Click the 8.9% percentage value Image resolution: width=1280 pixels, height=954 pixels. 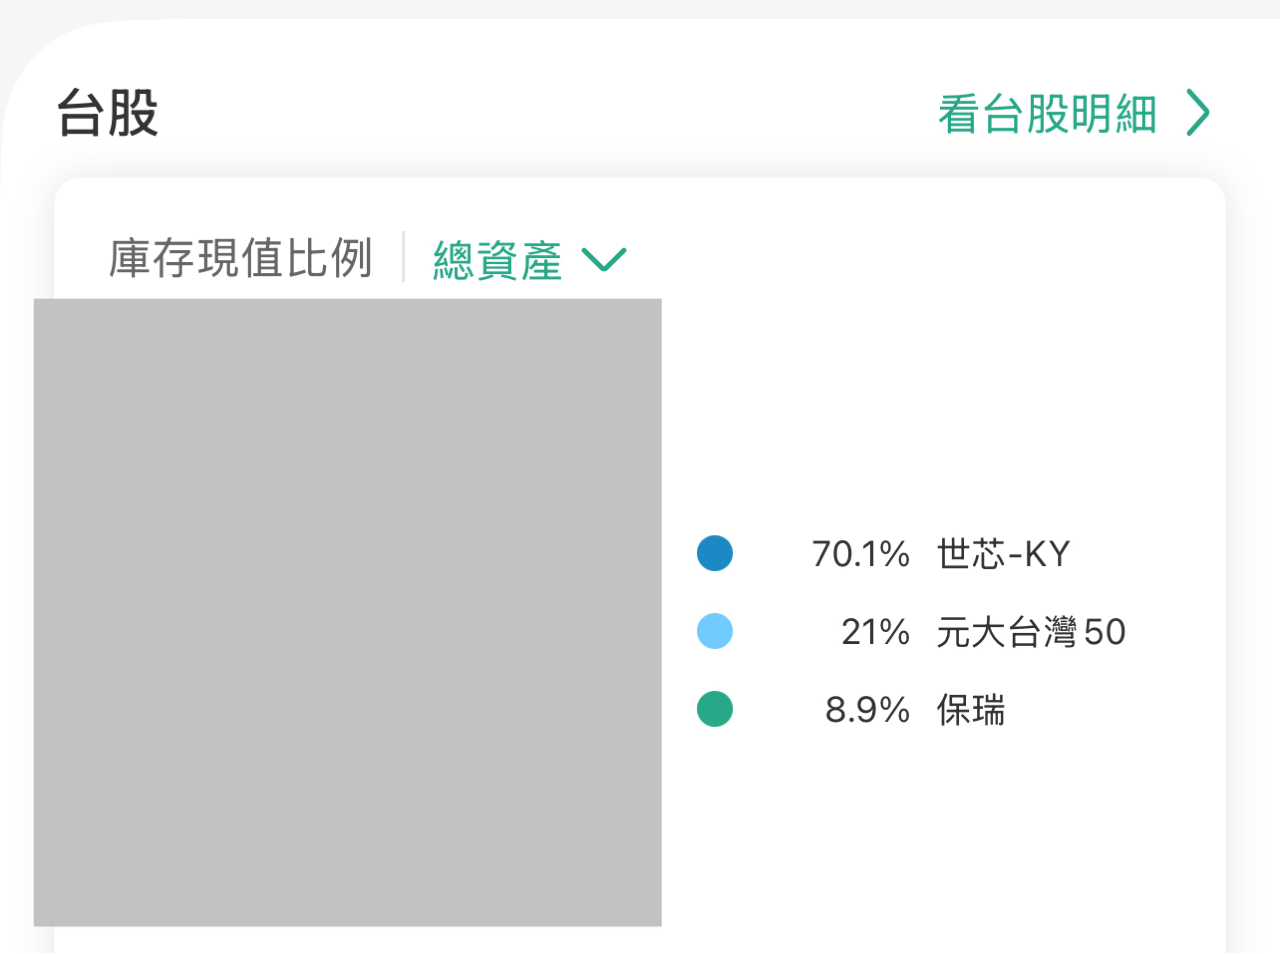click(x=867, y=710)
